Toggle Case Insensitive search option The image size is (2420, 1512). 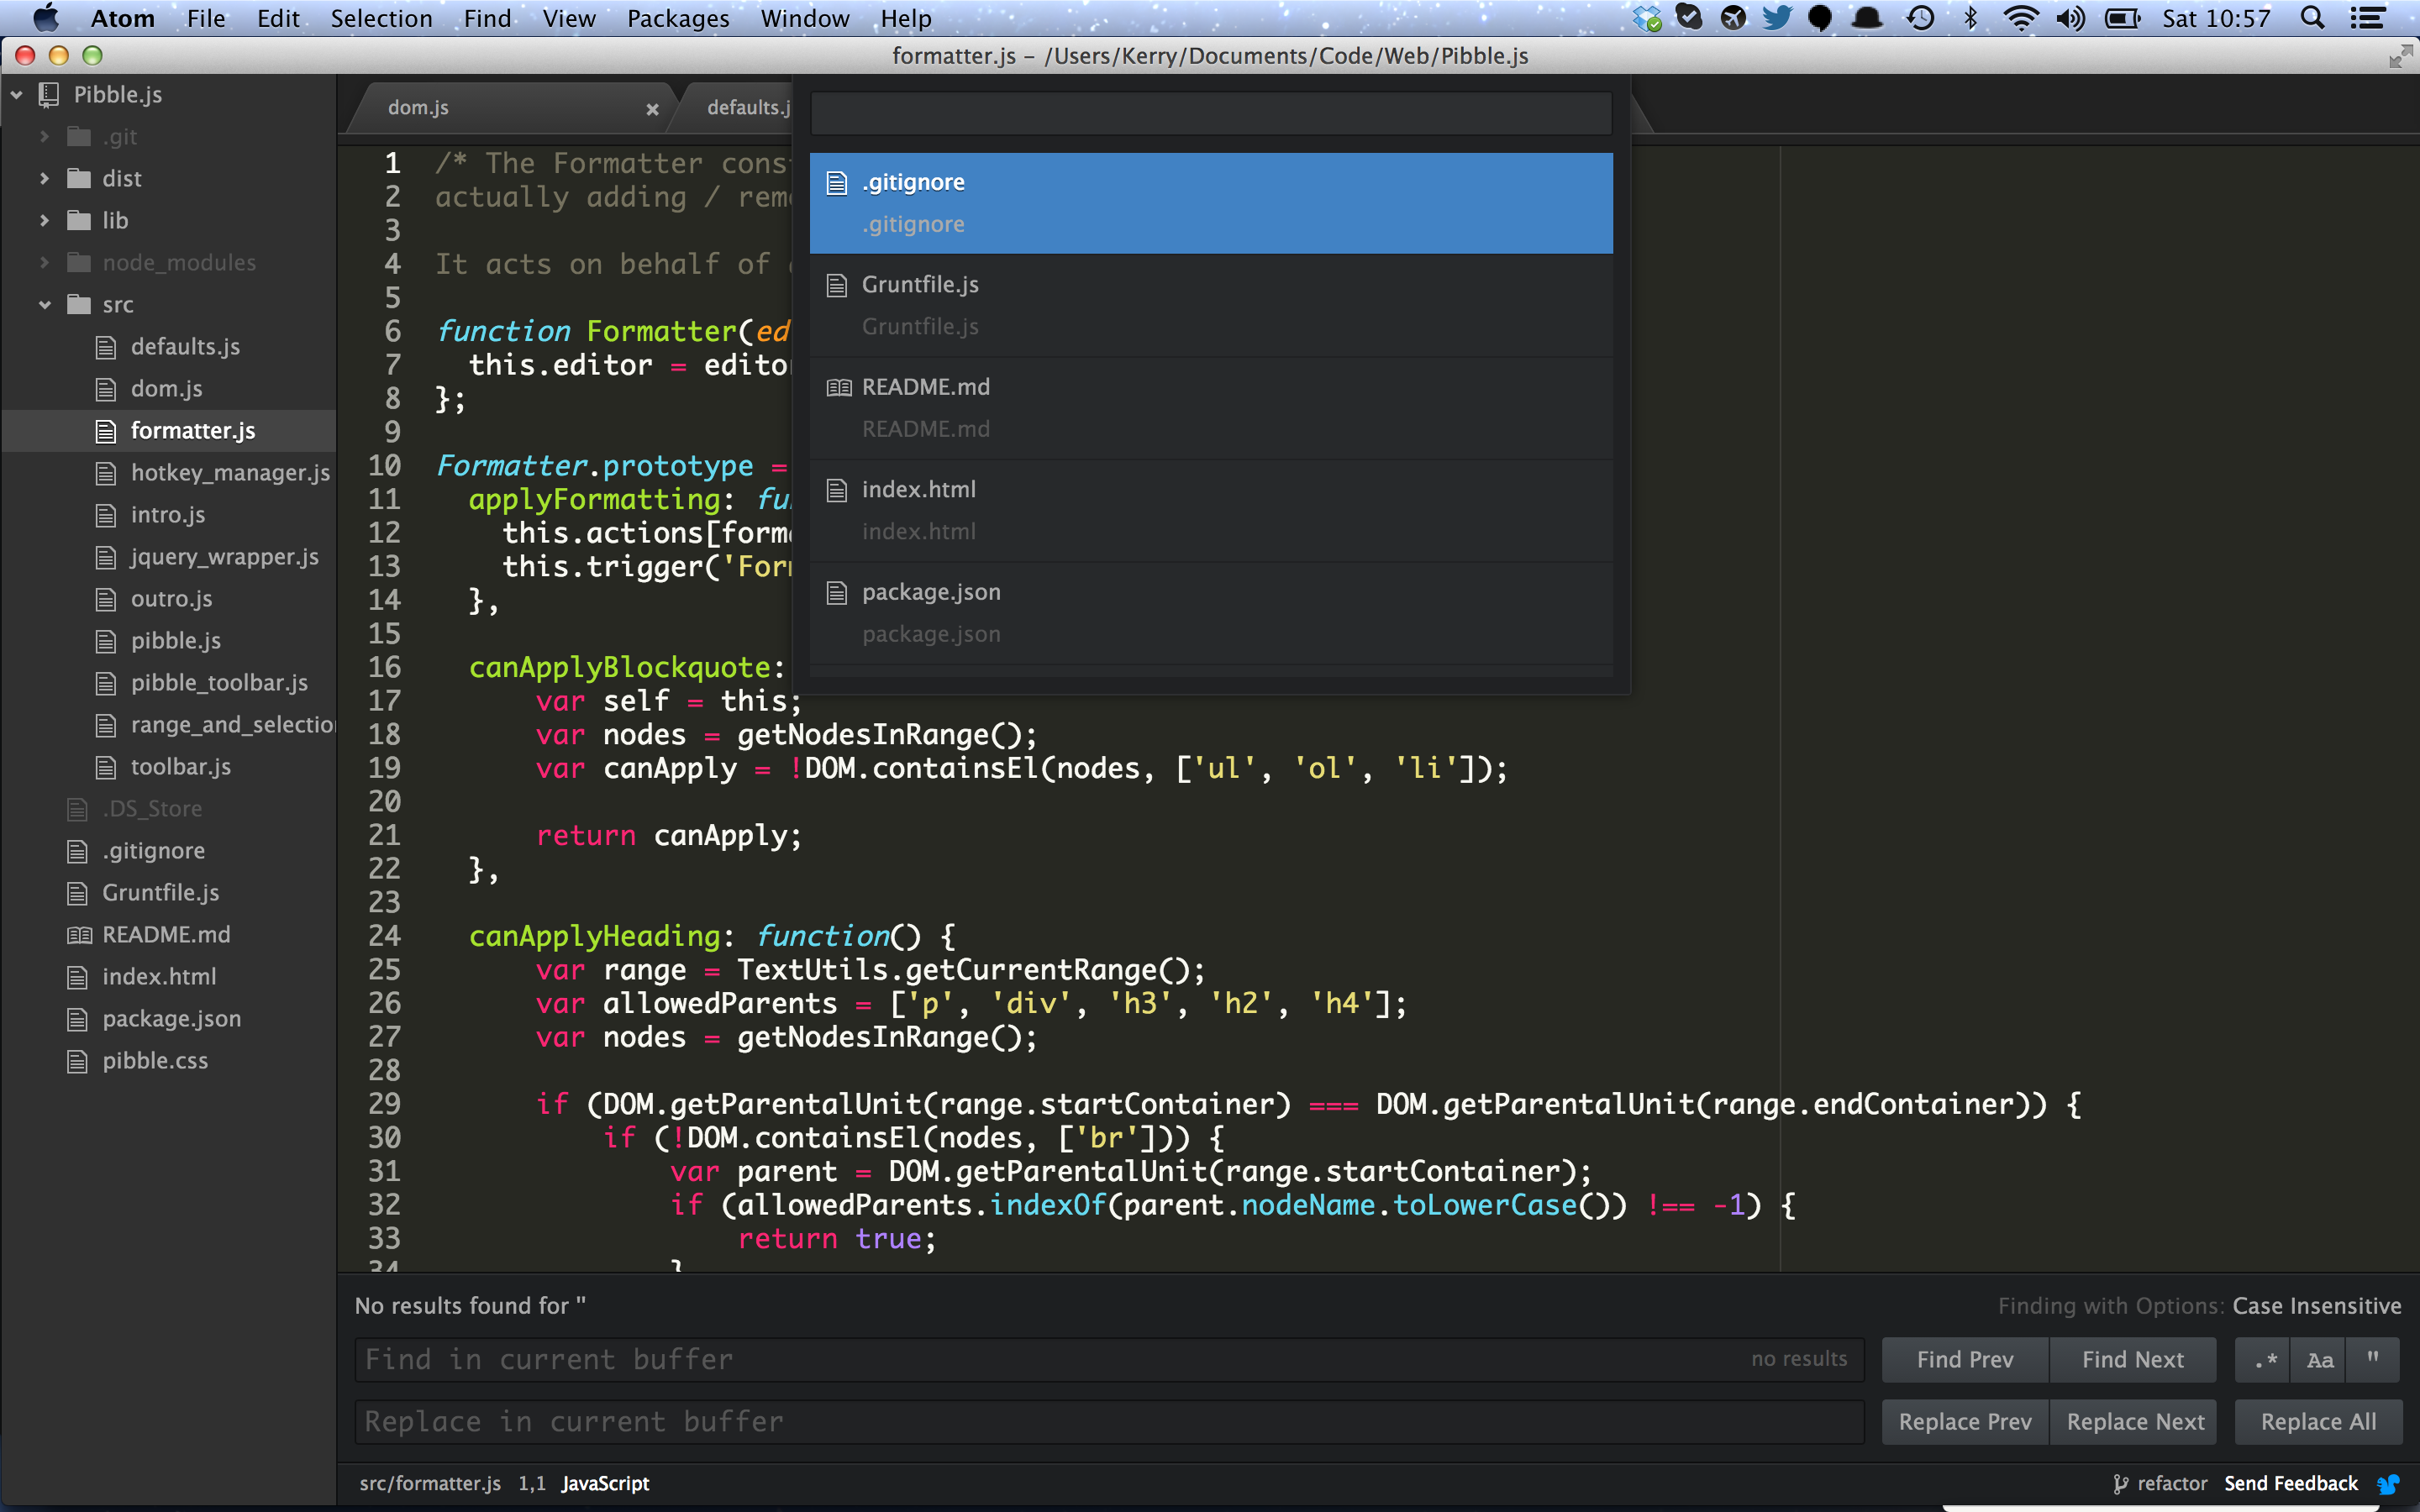click(x=2319, y=1359)
